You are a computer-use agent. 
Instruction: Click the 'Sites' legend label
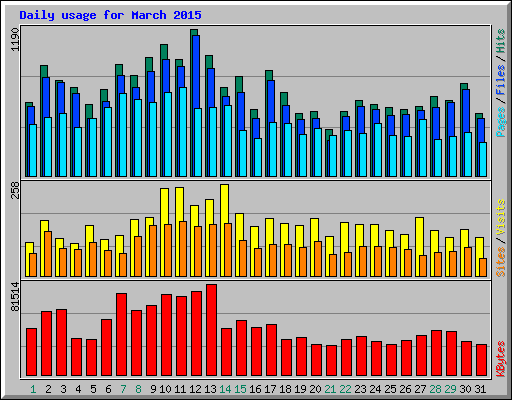pos(500,262)
